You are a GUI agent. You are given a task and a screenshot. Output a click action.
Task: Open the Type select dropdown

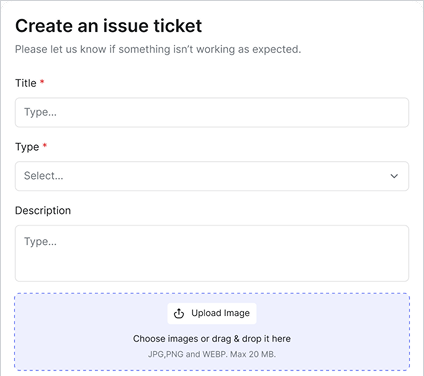point(212,176)
